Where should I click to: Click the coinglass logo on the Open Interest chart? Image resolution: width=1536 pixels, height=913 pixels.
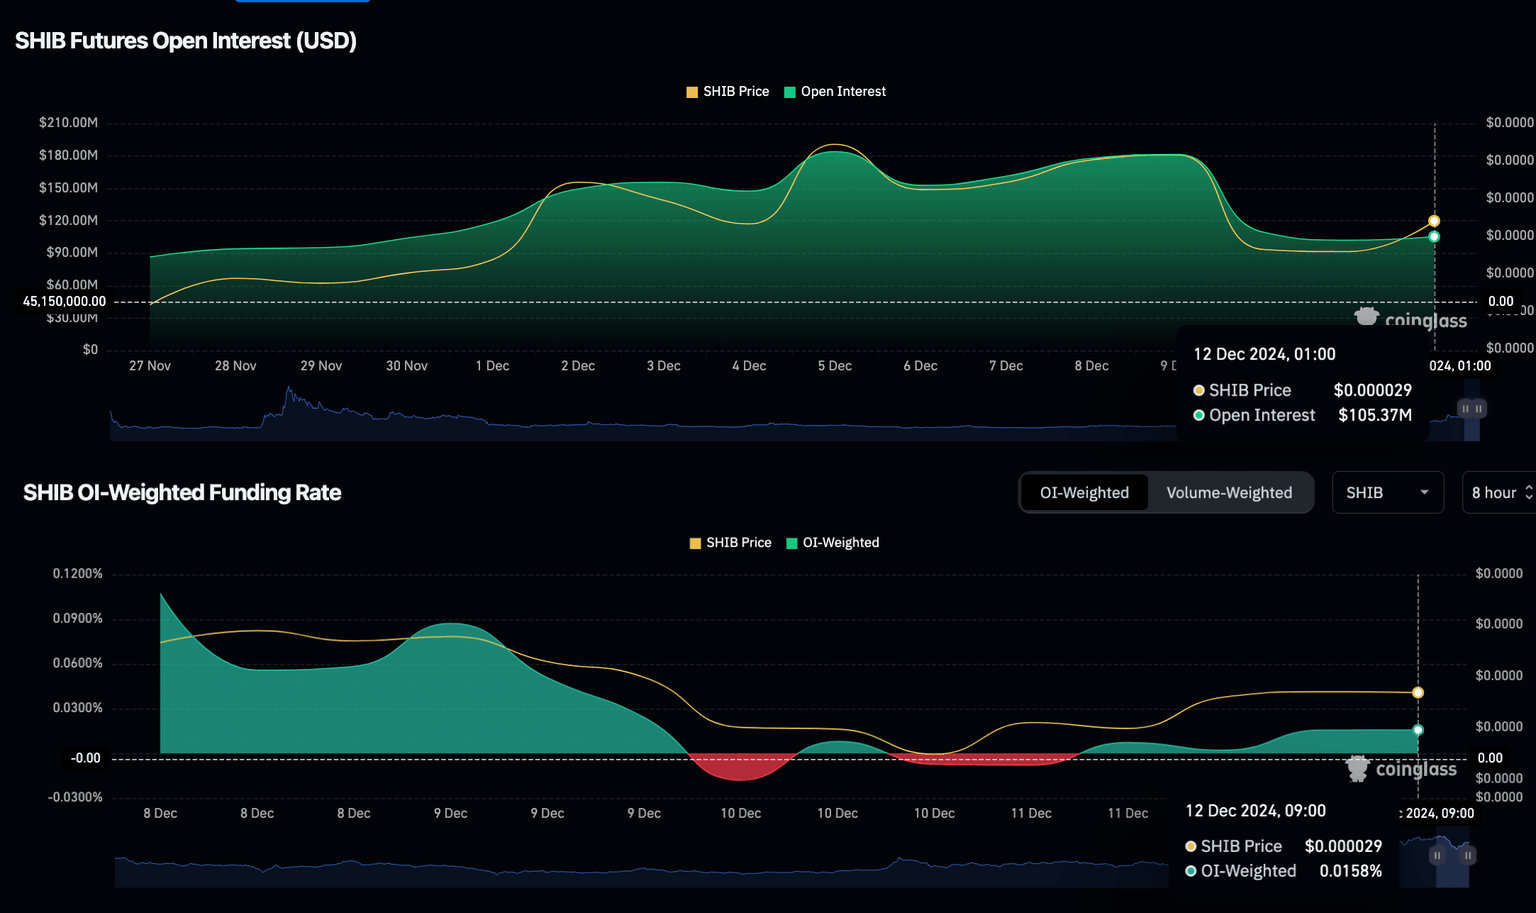tap(1410, 319)
